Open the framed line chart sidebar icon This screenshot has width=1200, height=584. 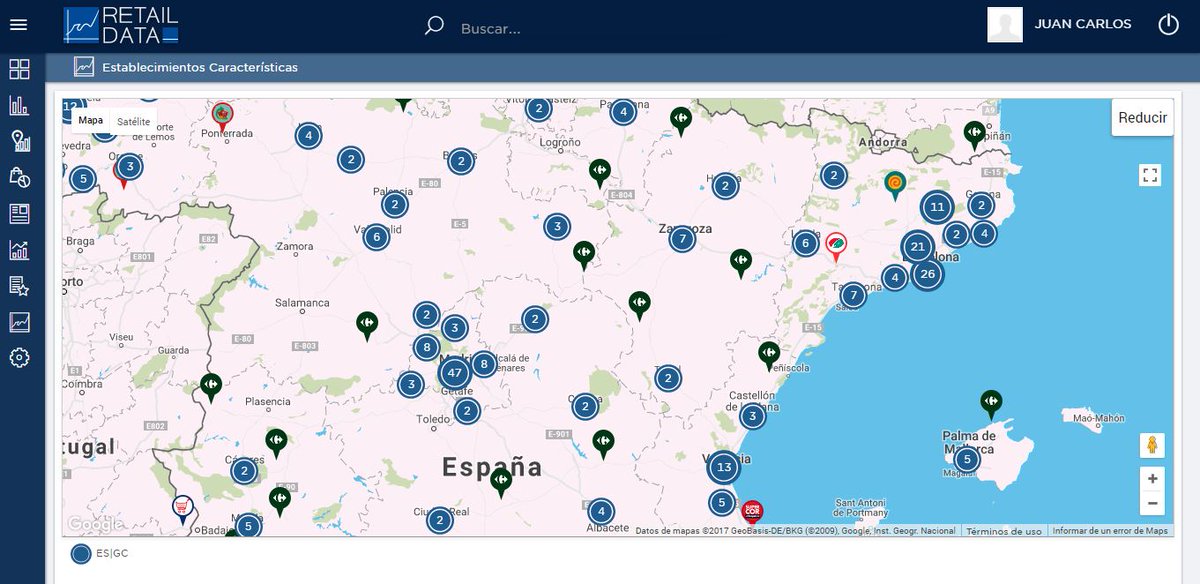(19, 322)
